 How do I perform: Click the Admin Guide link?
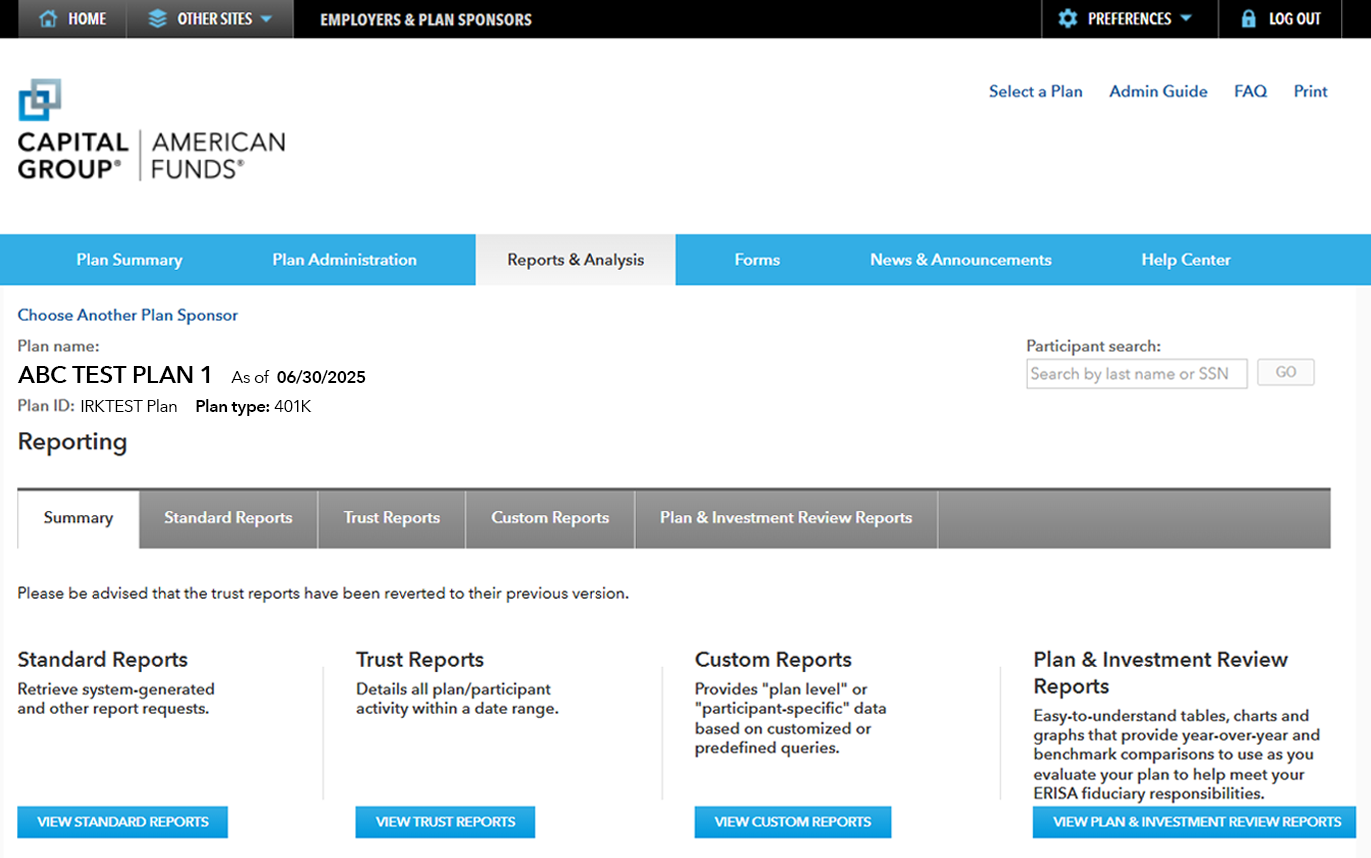pos(1158,91)
